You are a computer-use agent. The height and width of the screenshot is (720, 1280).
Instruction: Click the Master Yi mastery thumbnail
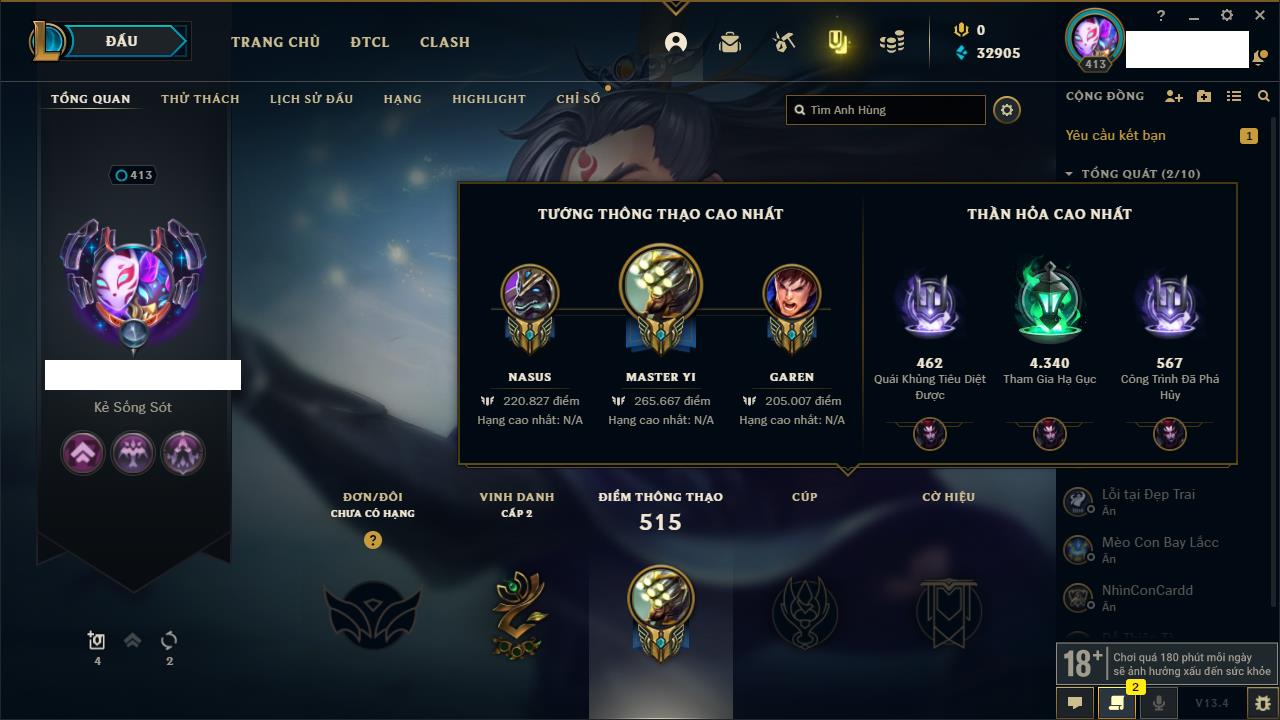660,286
